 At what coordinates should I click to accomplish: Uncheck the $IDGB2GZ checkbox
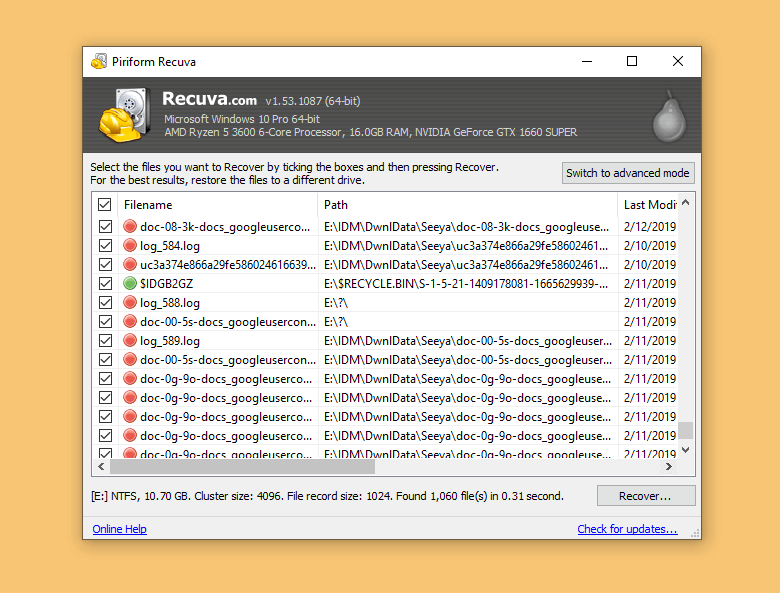pos(105,283)
